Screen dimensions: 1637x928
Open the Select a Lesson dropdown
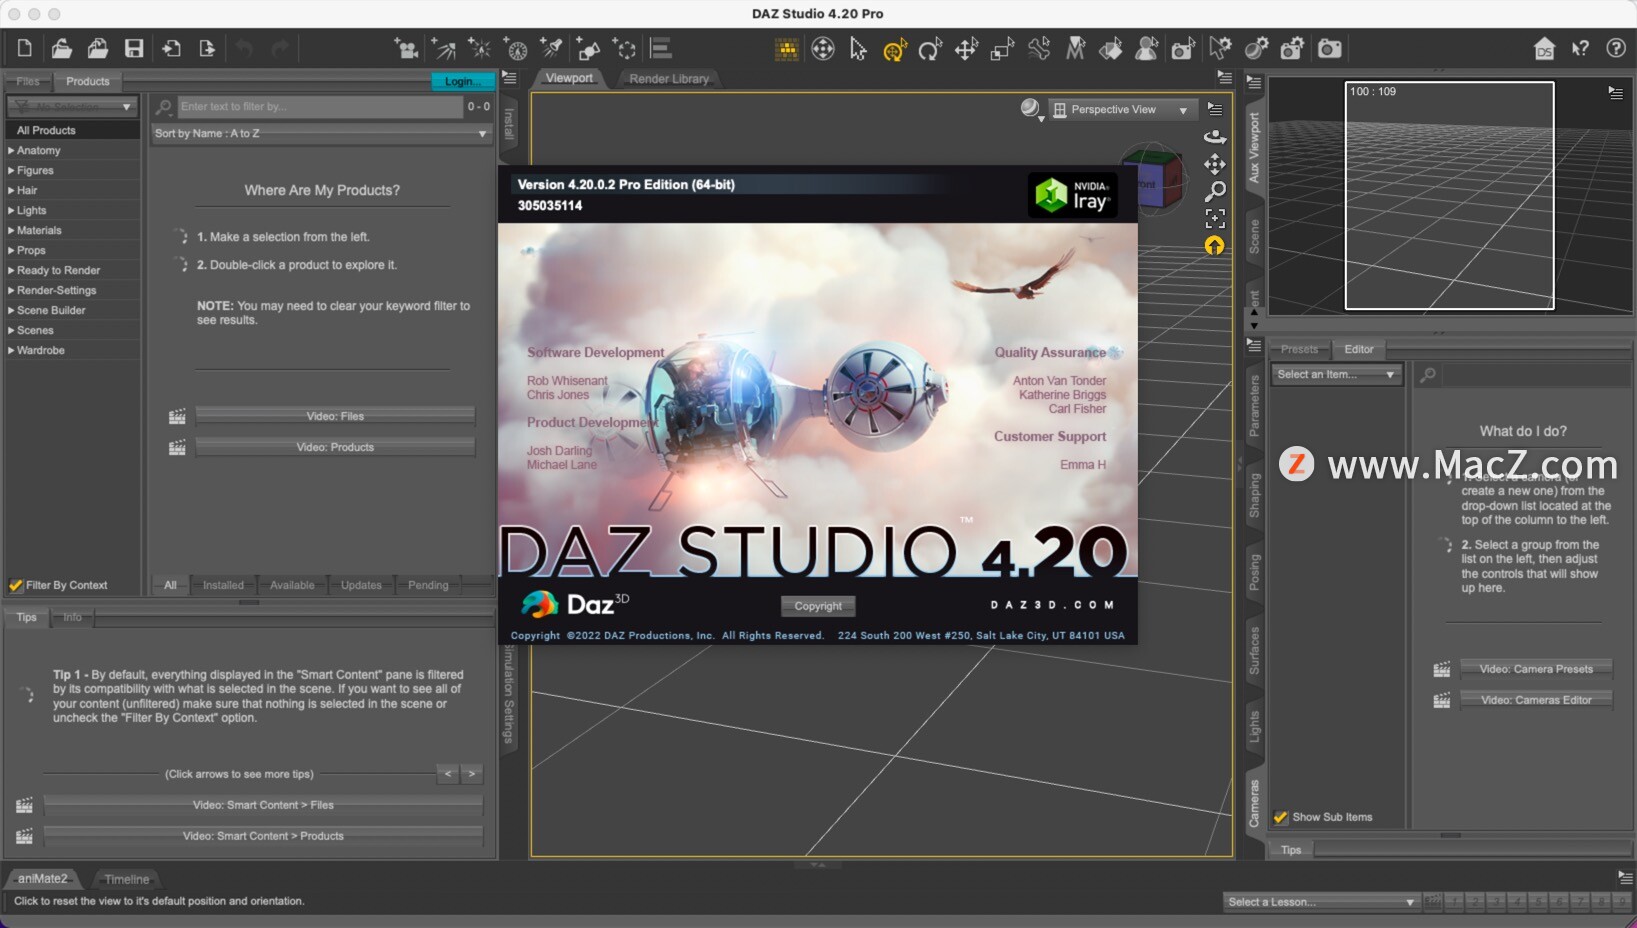(x=1321, y=902)
